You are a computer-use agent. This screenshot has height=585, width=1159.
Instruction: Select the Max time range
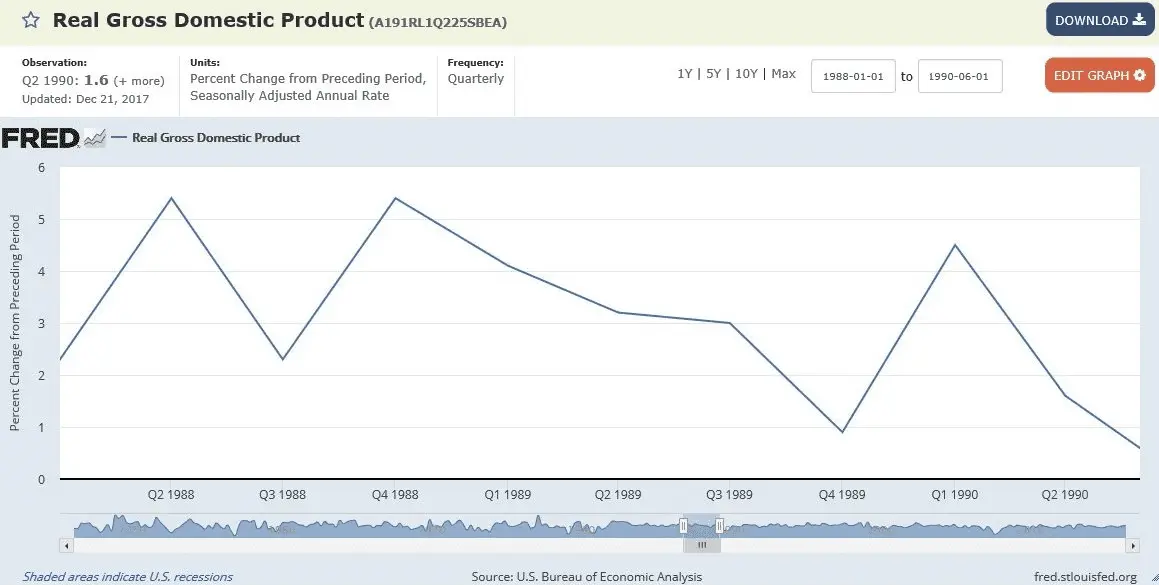(x=784, y=74)
